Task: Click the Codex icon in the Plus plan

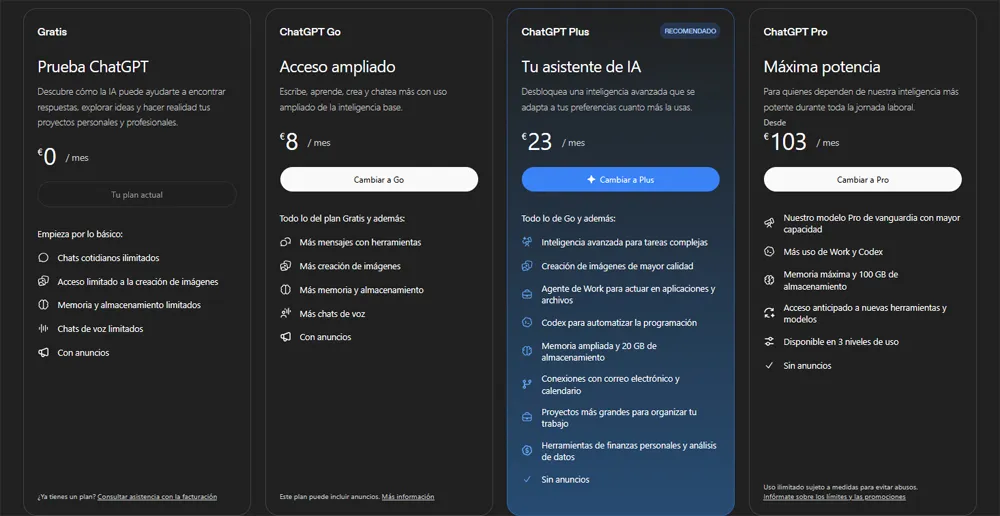Action: (x=527, y=323)
